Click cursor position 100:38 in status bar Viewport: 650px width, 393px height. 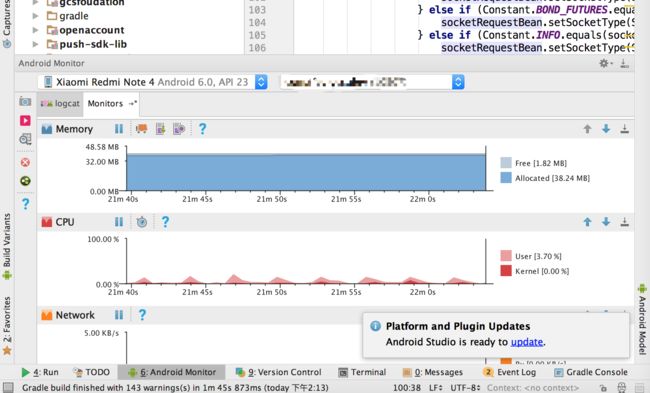pos(407,388)
